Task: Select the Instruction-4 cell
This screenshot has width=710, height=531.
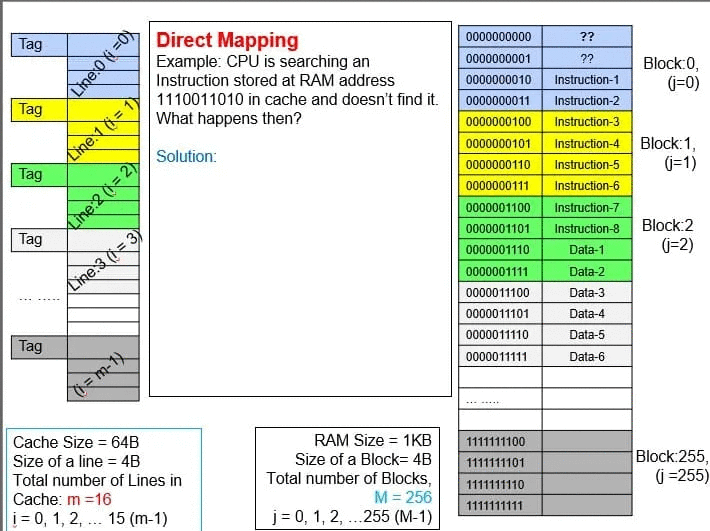Action: click(x=587, y=144)
